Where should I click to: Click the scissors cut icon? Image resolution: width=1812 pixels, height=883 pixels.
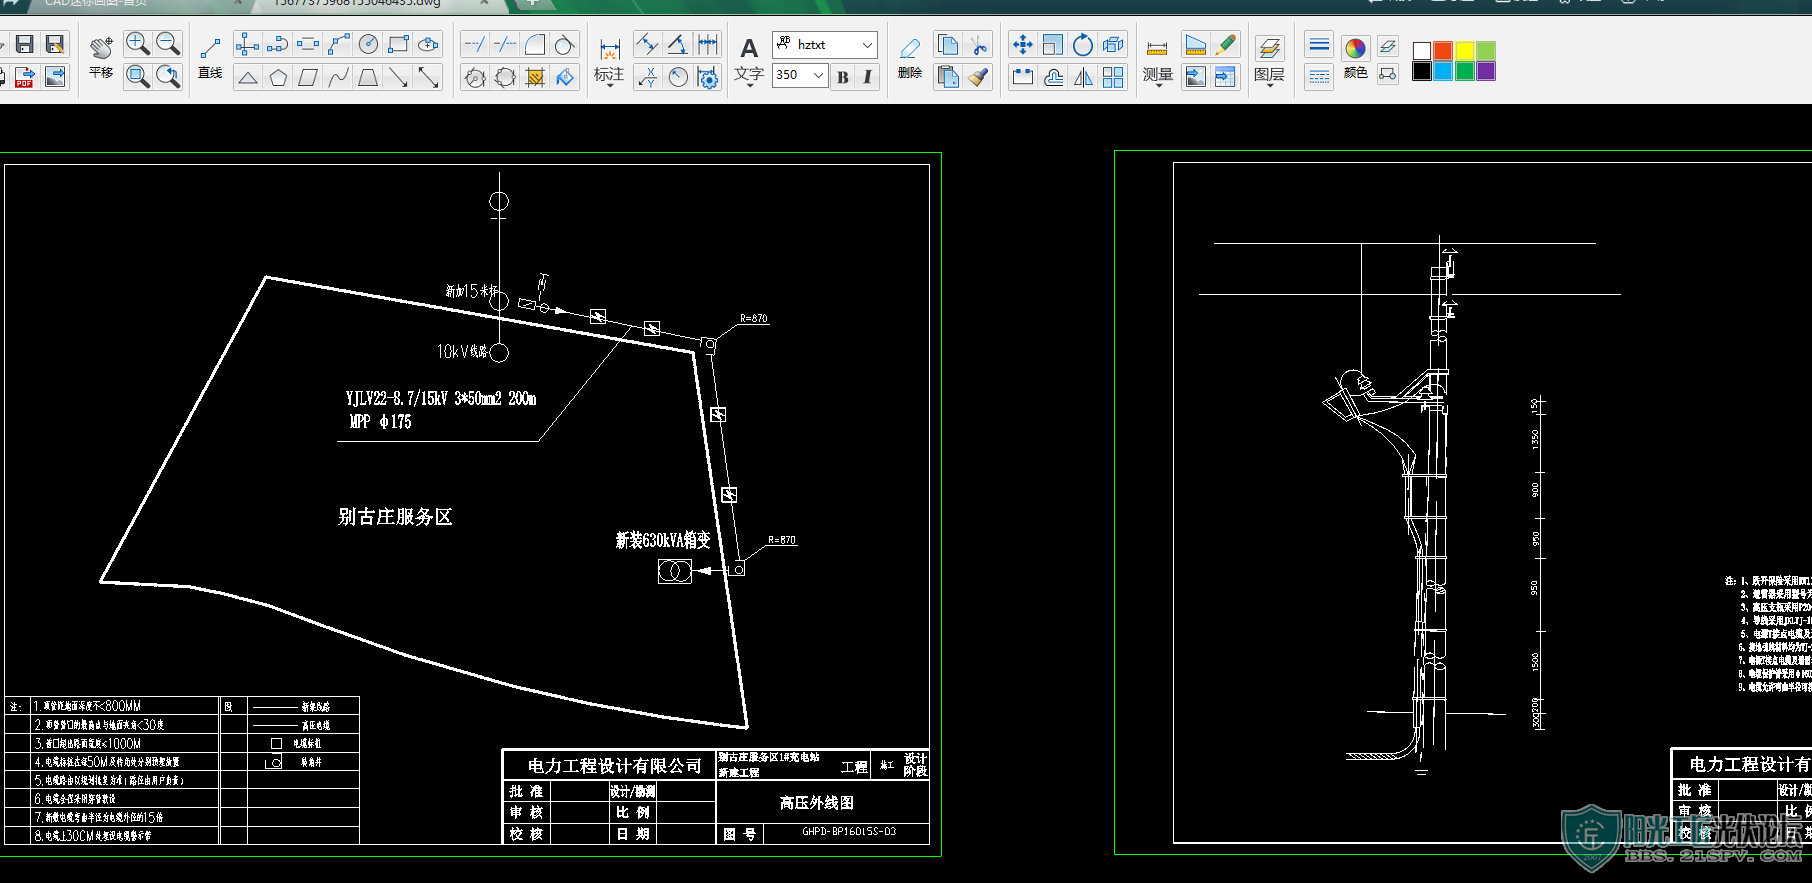point(978,44)
